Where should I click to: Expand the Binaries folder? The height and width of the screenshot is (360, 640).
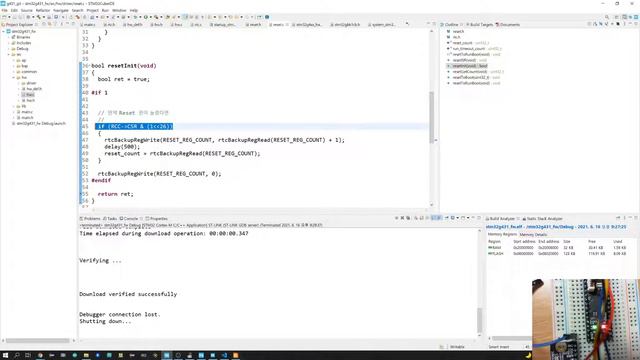(9, 37)
